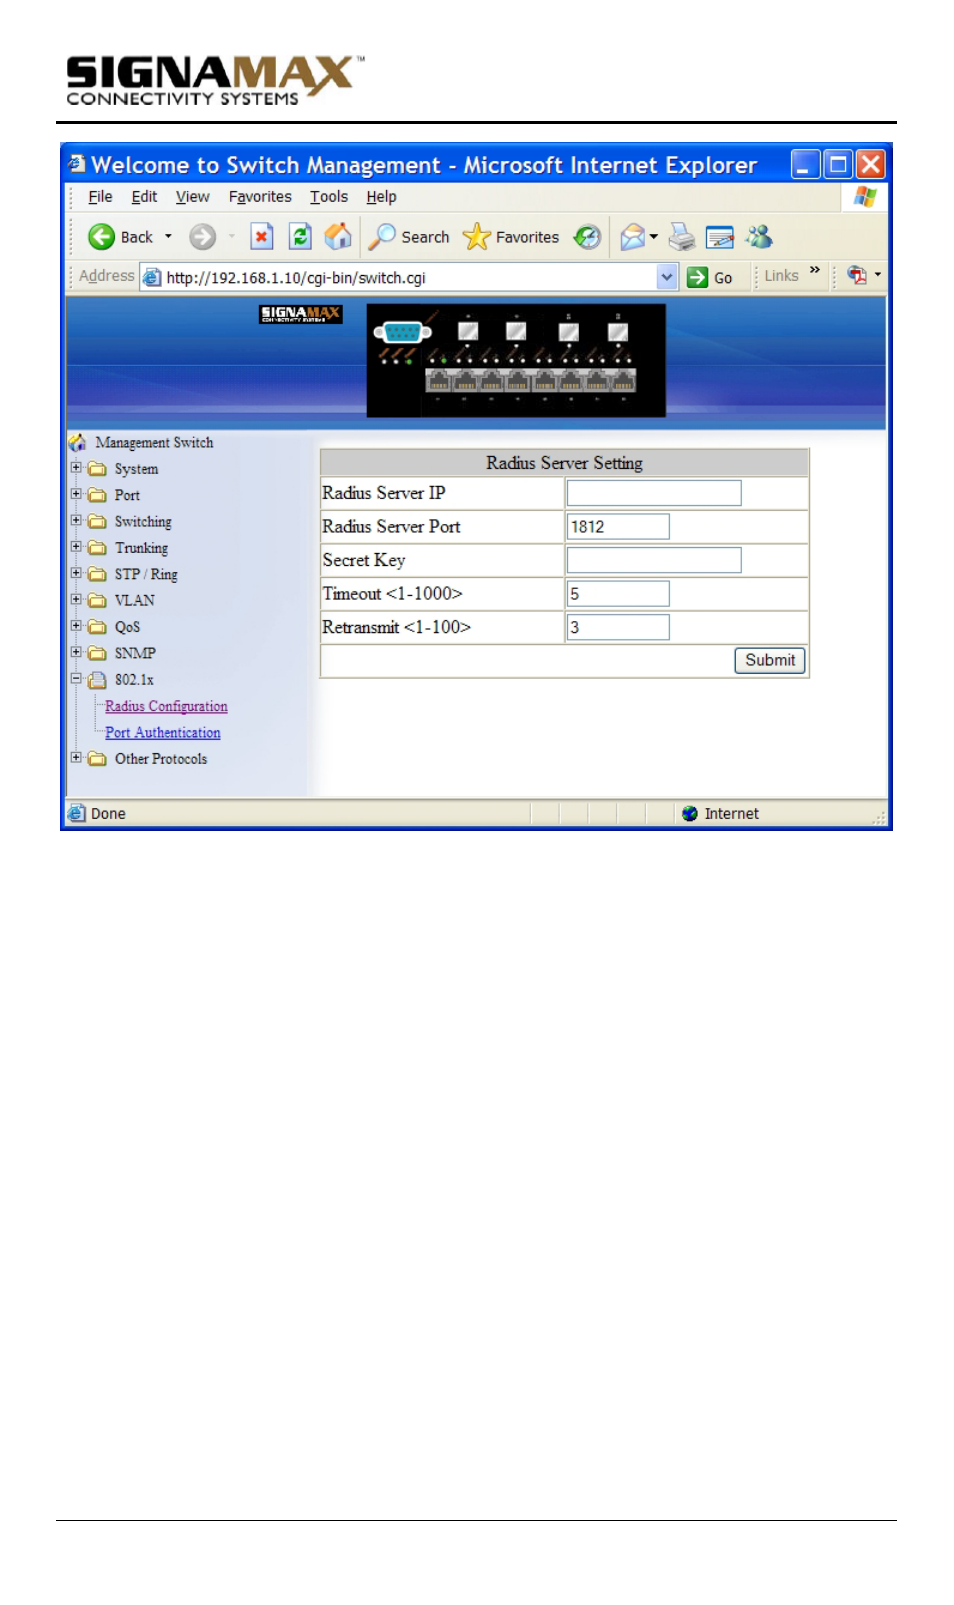Viewport: 954px width, 1605px height.
Task: Open the History toolbar icon
Action: coord(587,237)
